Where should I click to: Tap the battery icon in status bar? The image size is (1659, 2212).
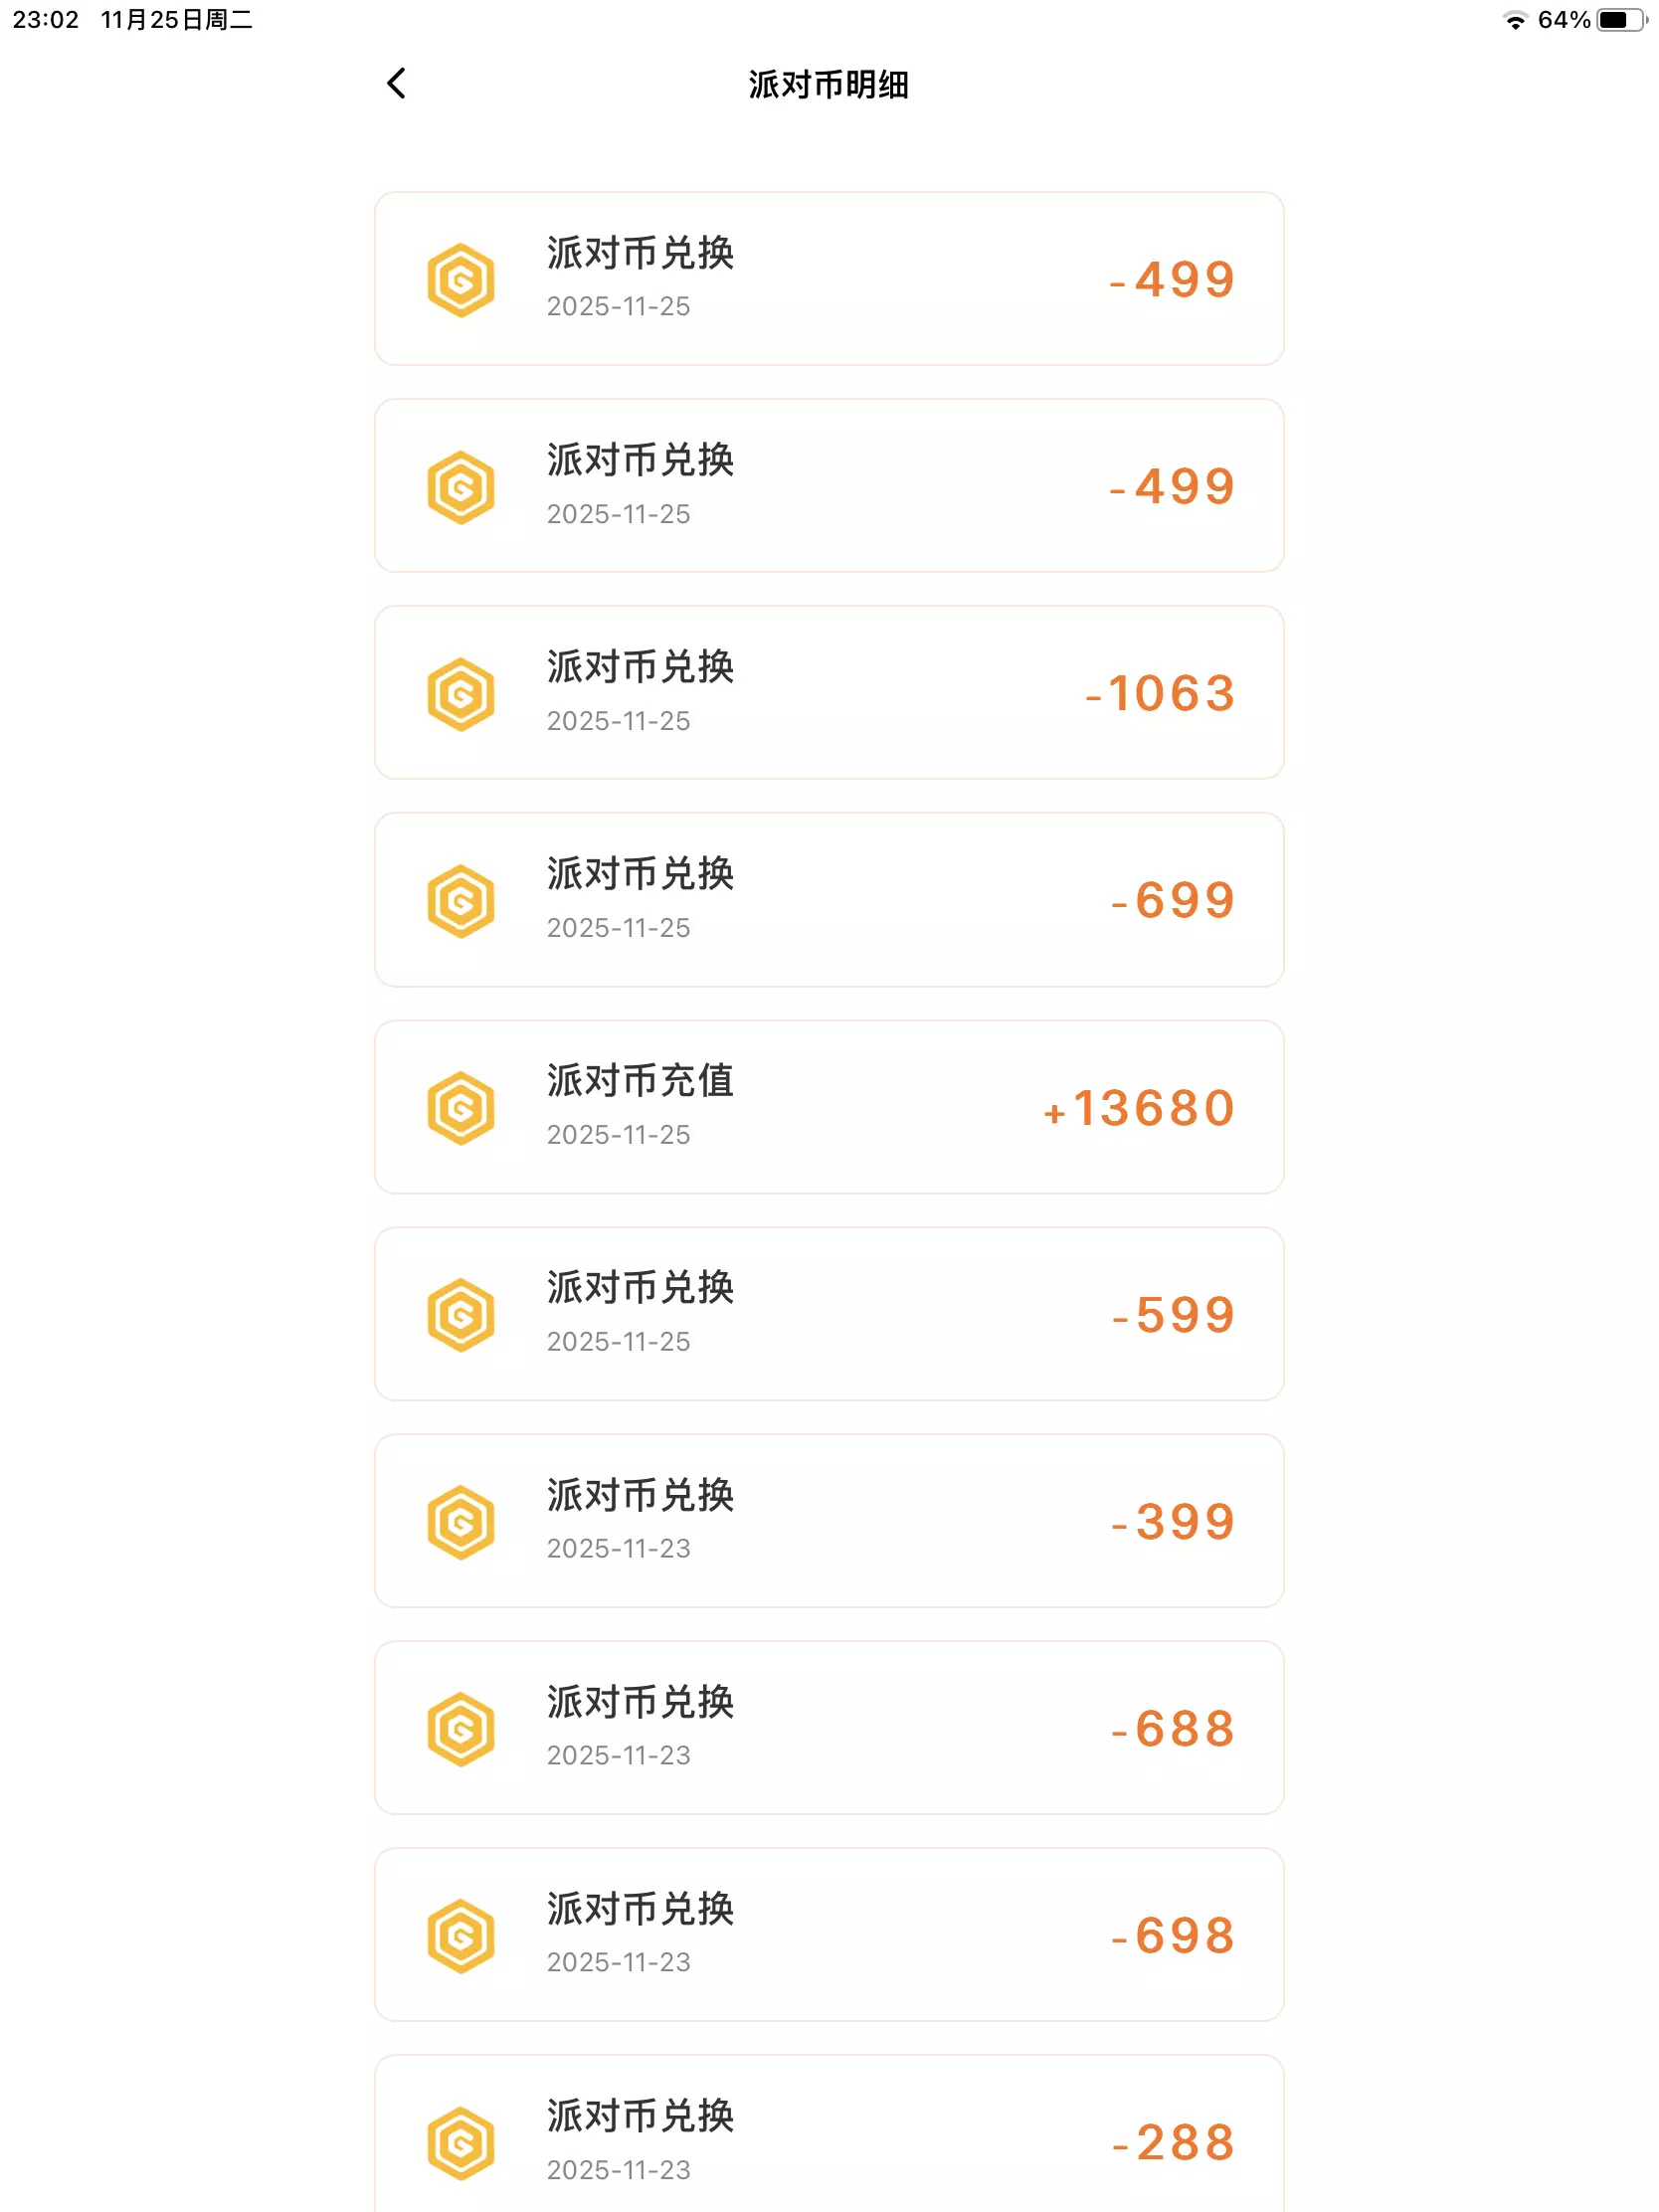(1620, 20)
